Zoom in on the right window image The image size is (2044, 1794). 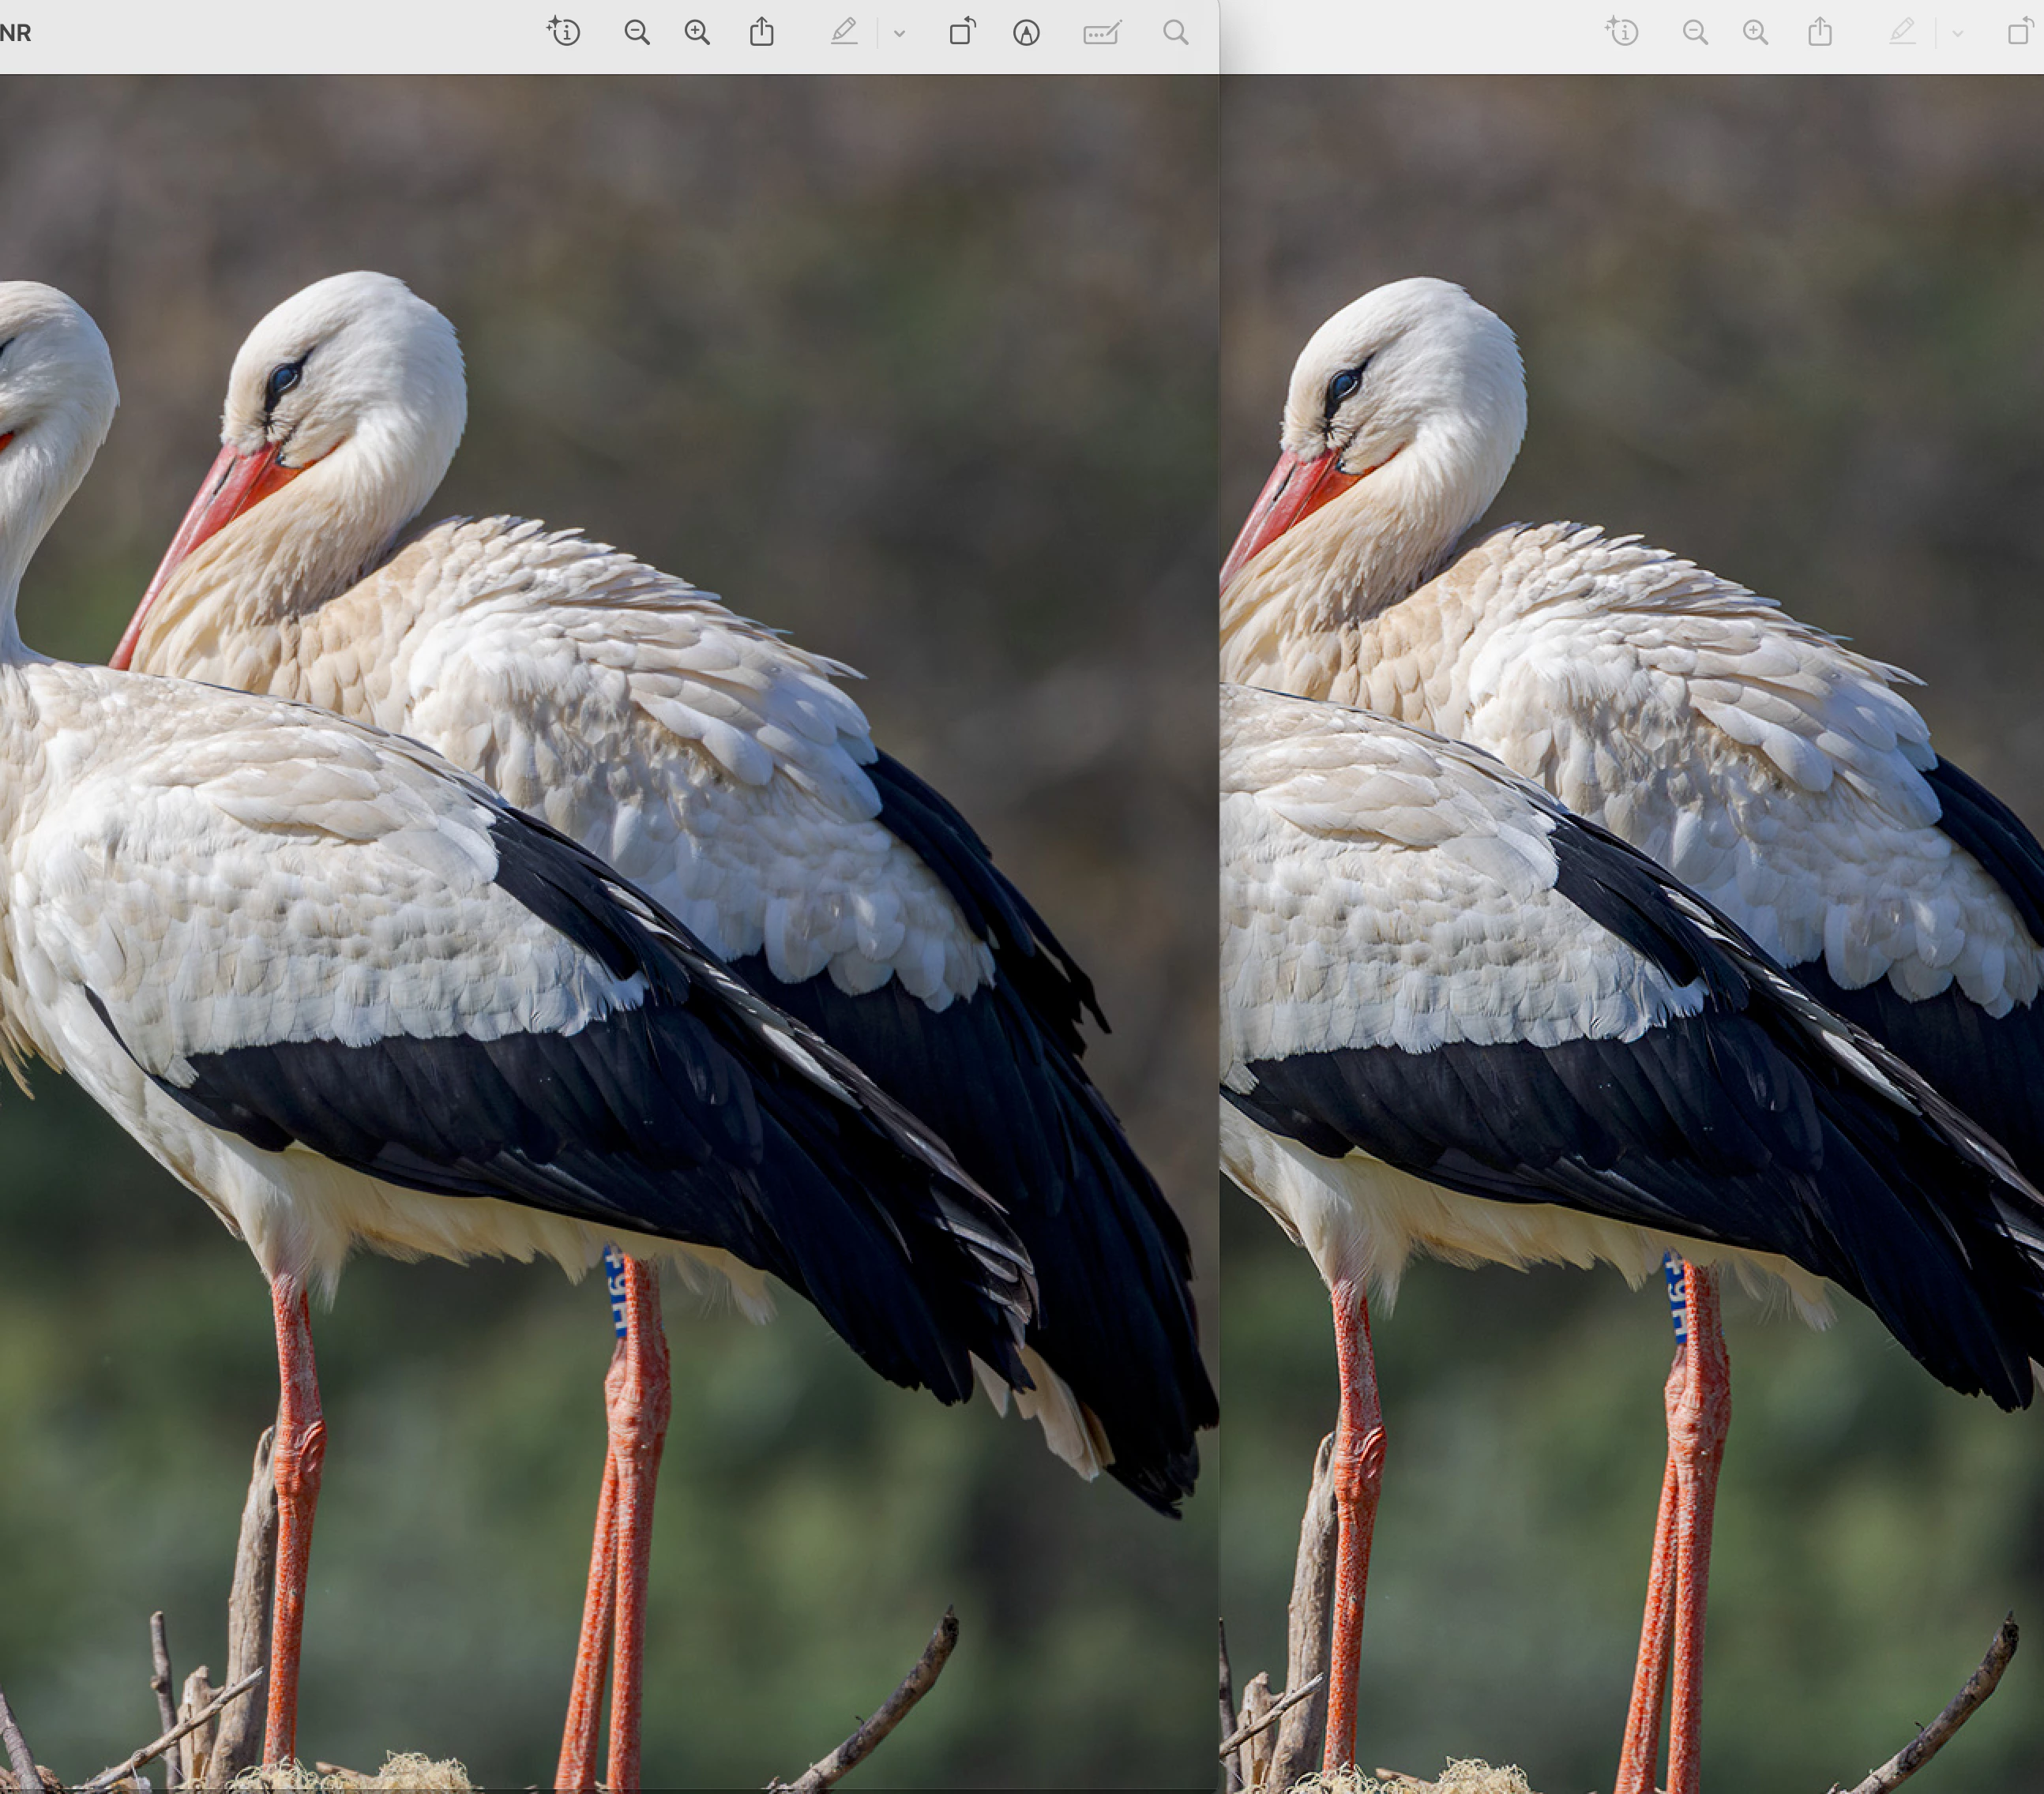coord(1755,33)
